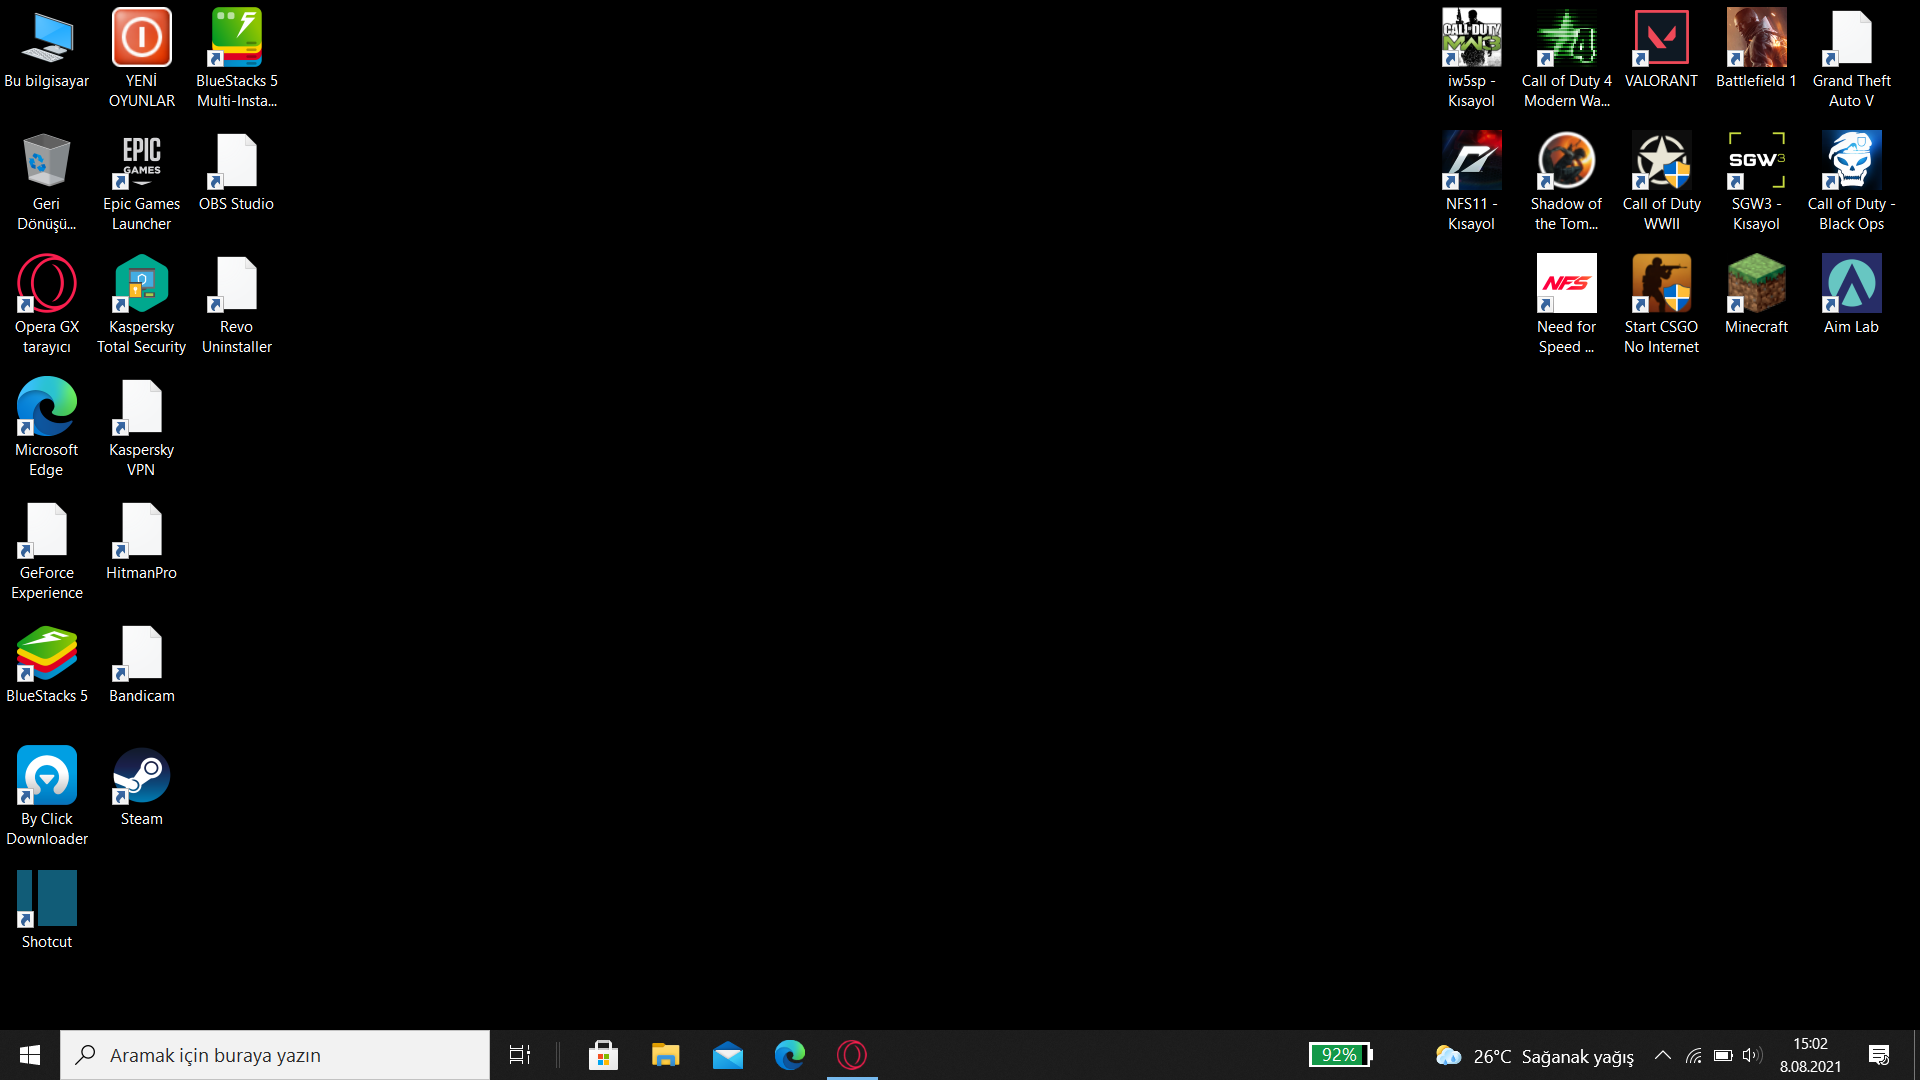Viewport: 1920px width, 1080px height.
Task: Open the Task View button
Action: (x=520, y=1055)
